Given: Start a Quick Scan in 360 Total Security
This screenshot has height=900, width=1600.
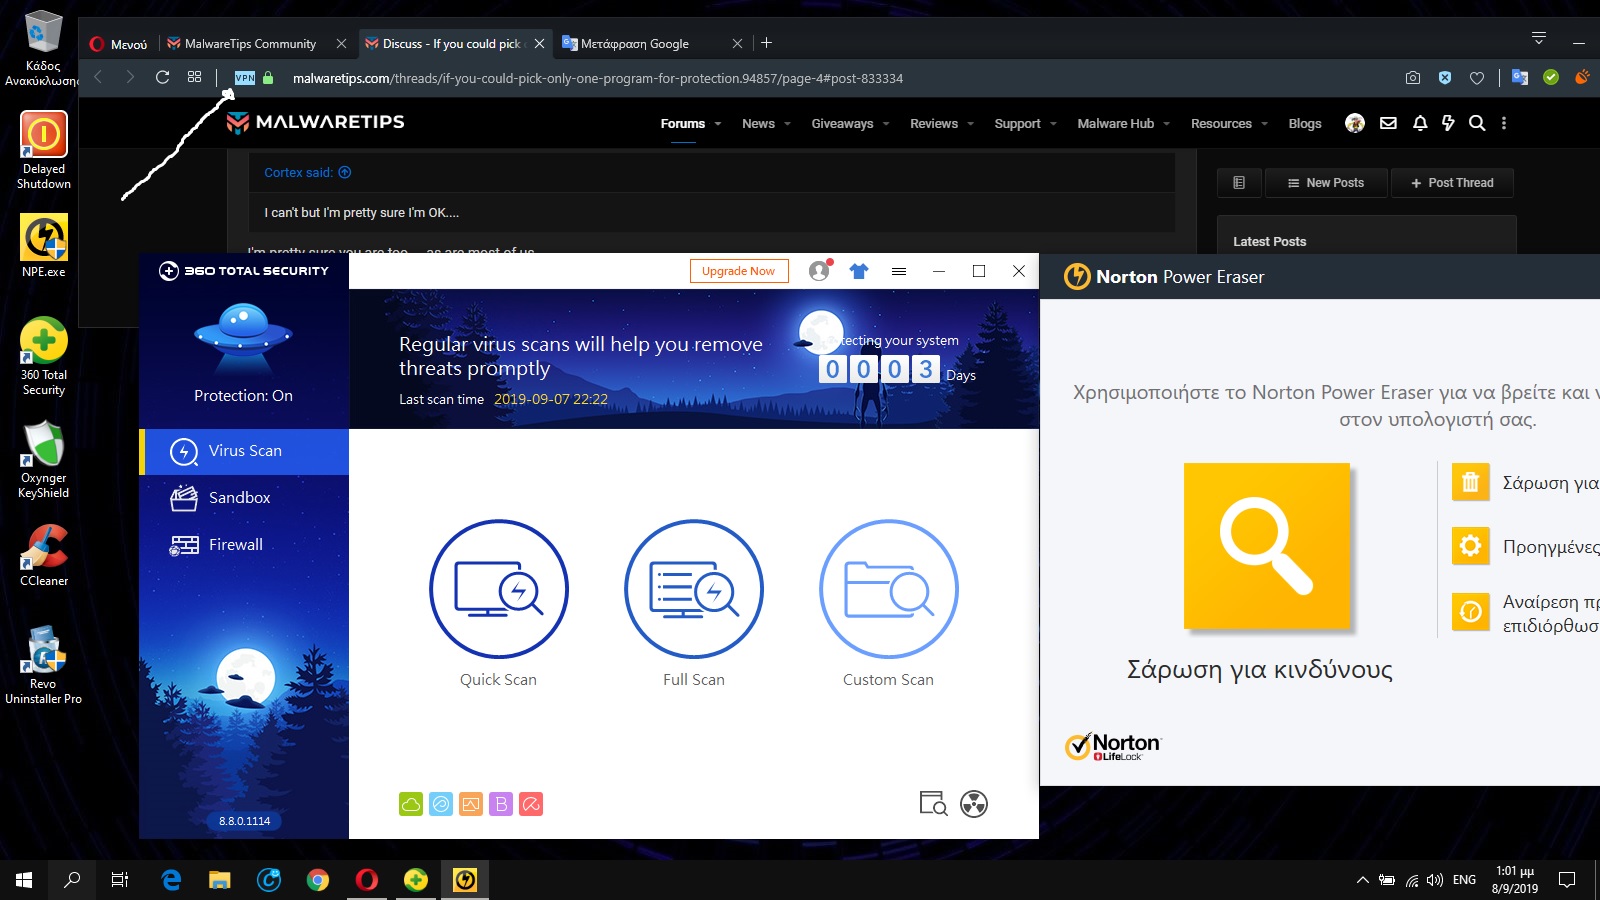Looking at the screenshot, I should (498, 589).
